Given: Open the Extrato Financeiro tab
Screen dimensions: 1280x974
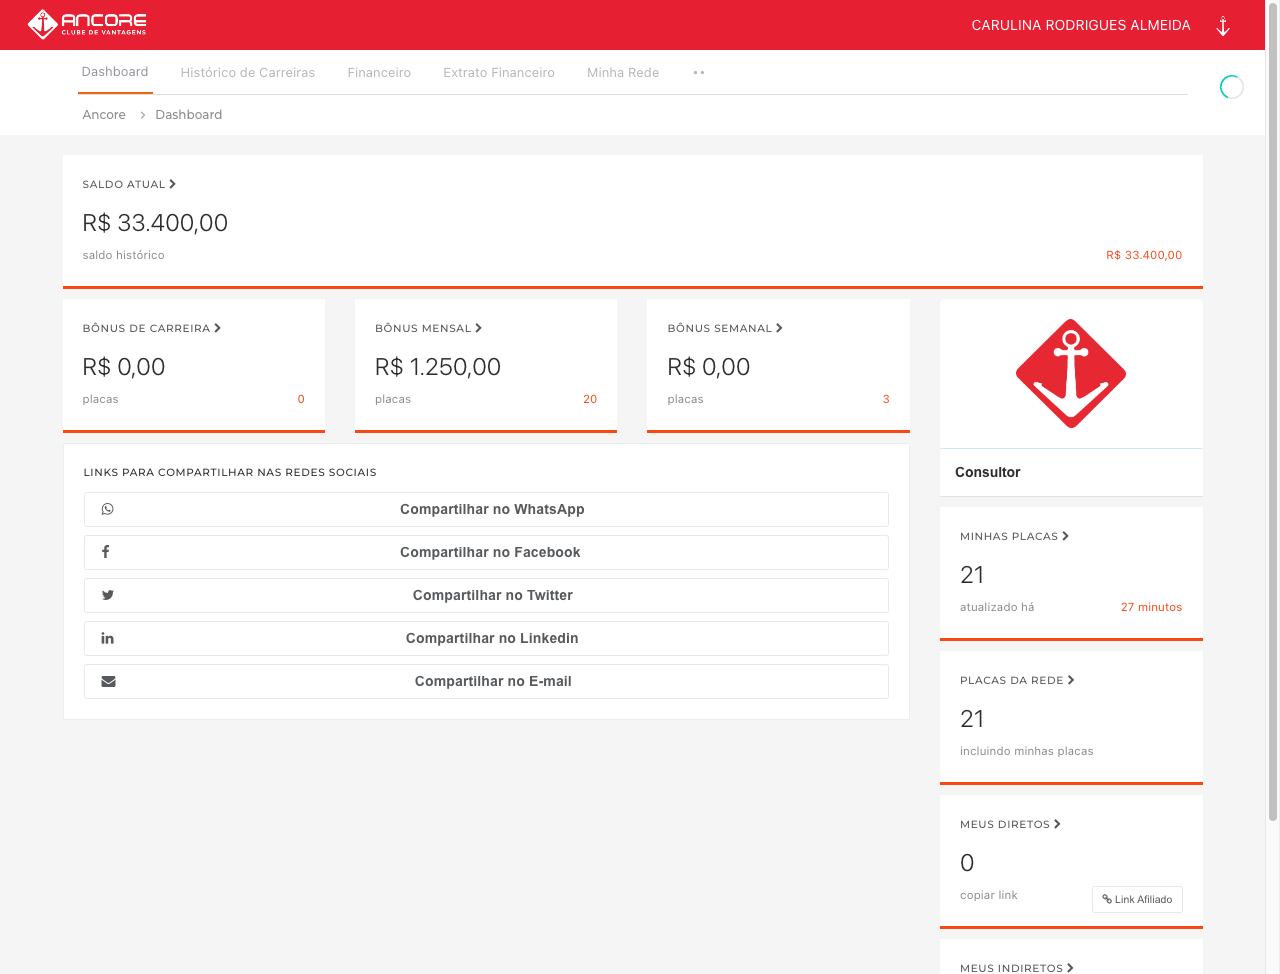Looking at the screenshot, I should click(x=498, y=73).
